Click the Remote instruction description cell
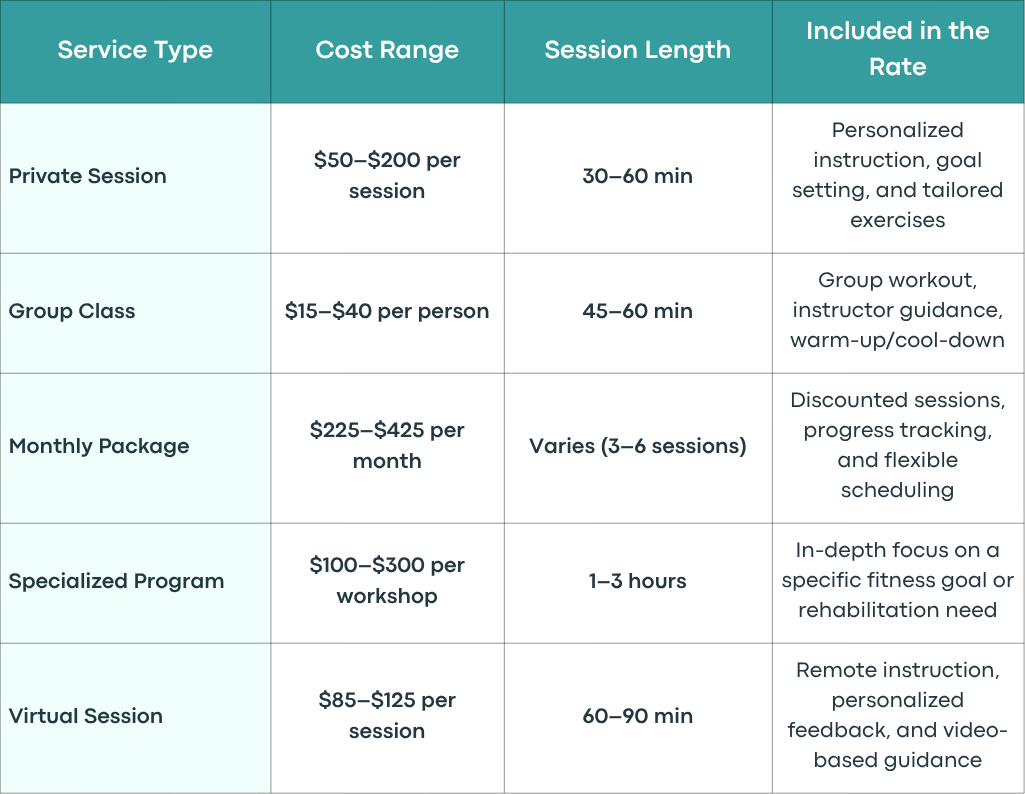This screenshot has height=794, width=1025. (898, 716)
